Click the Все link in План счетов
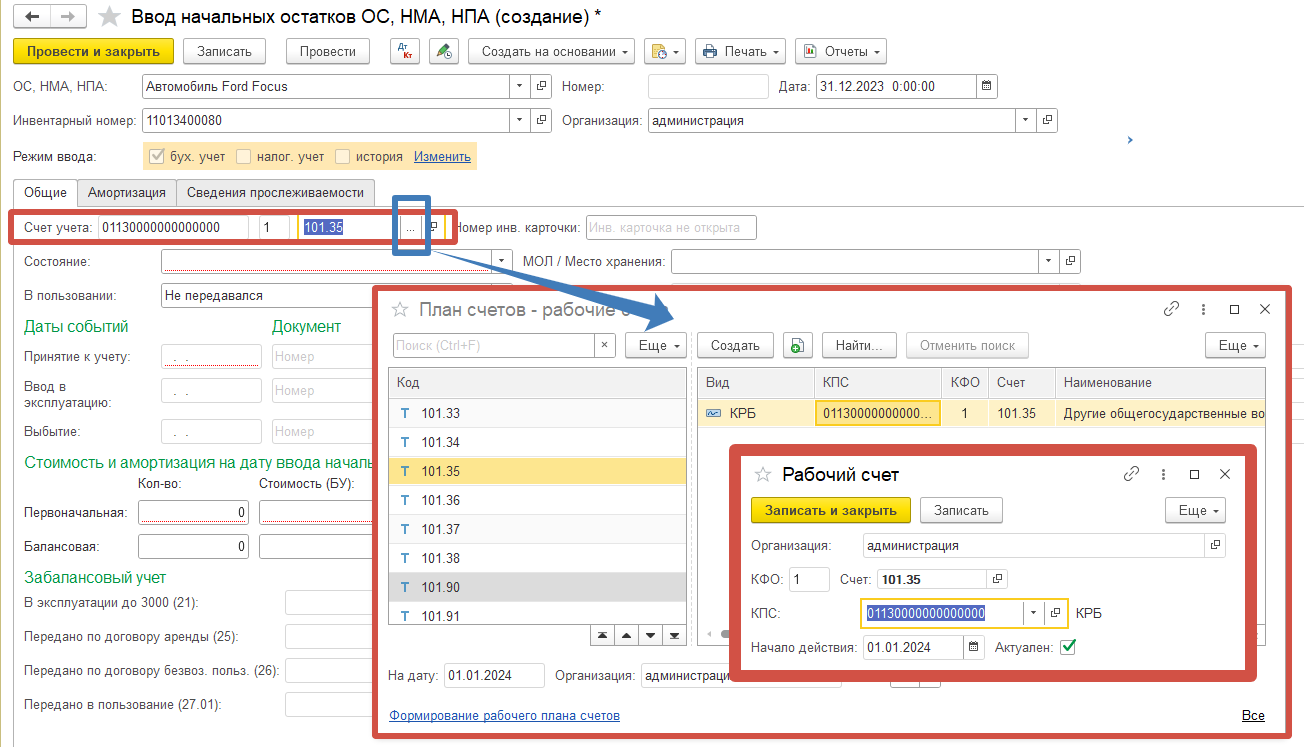This screenshot has height=747, width=1304. pos(1253,715)
